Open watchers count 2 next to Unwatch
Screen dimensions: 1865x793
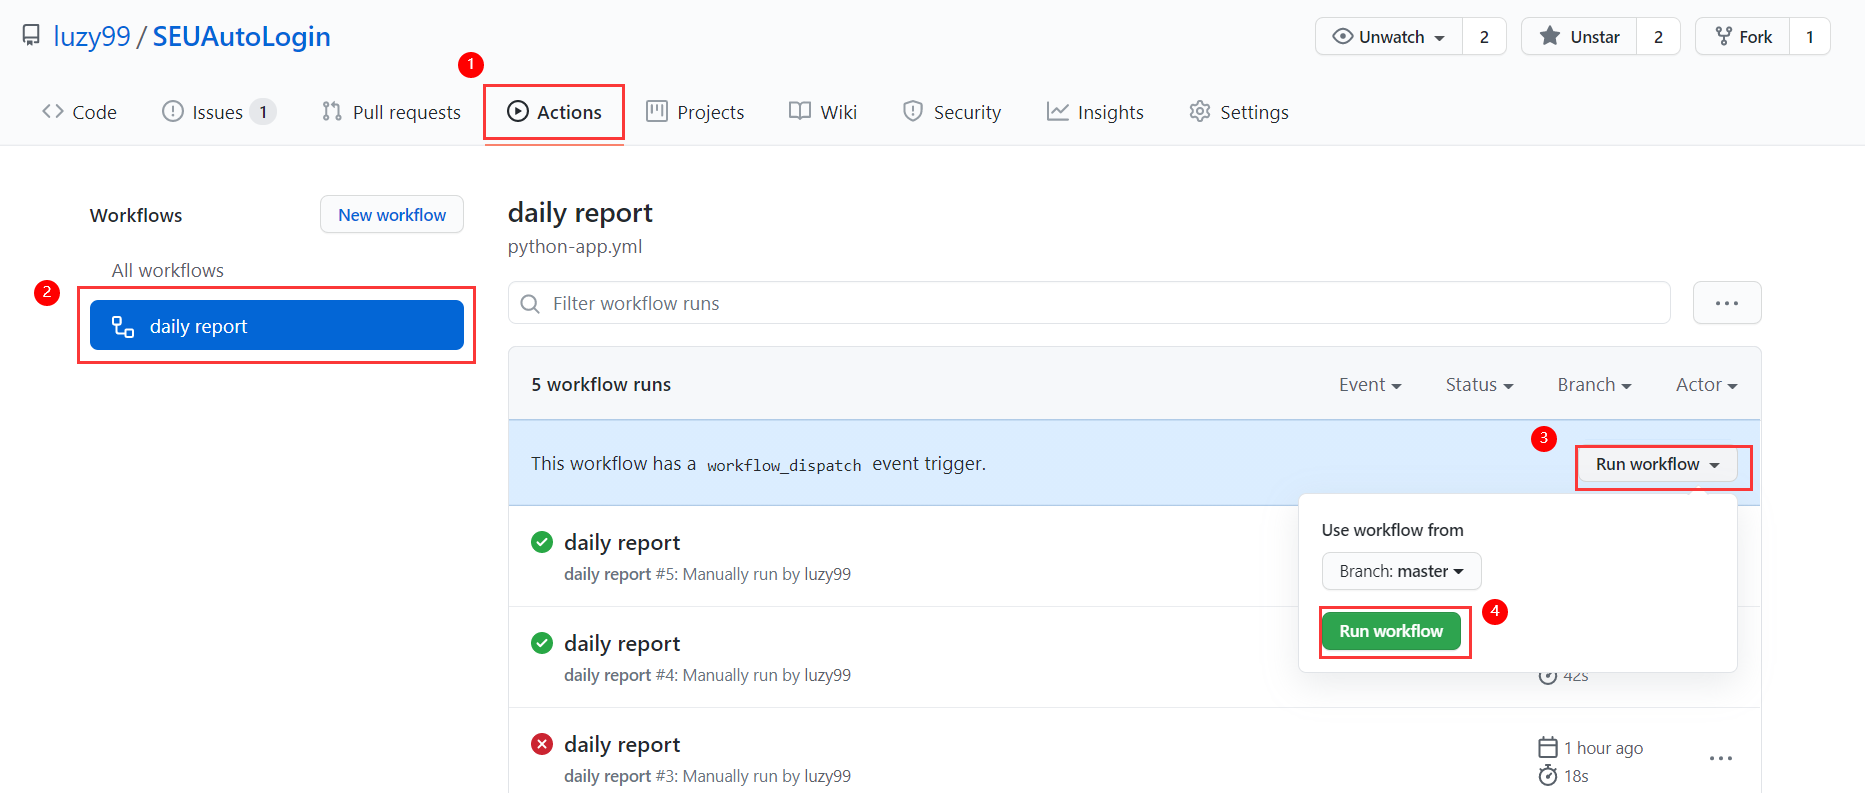1484,37
